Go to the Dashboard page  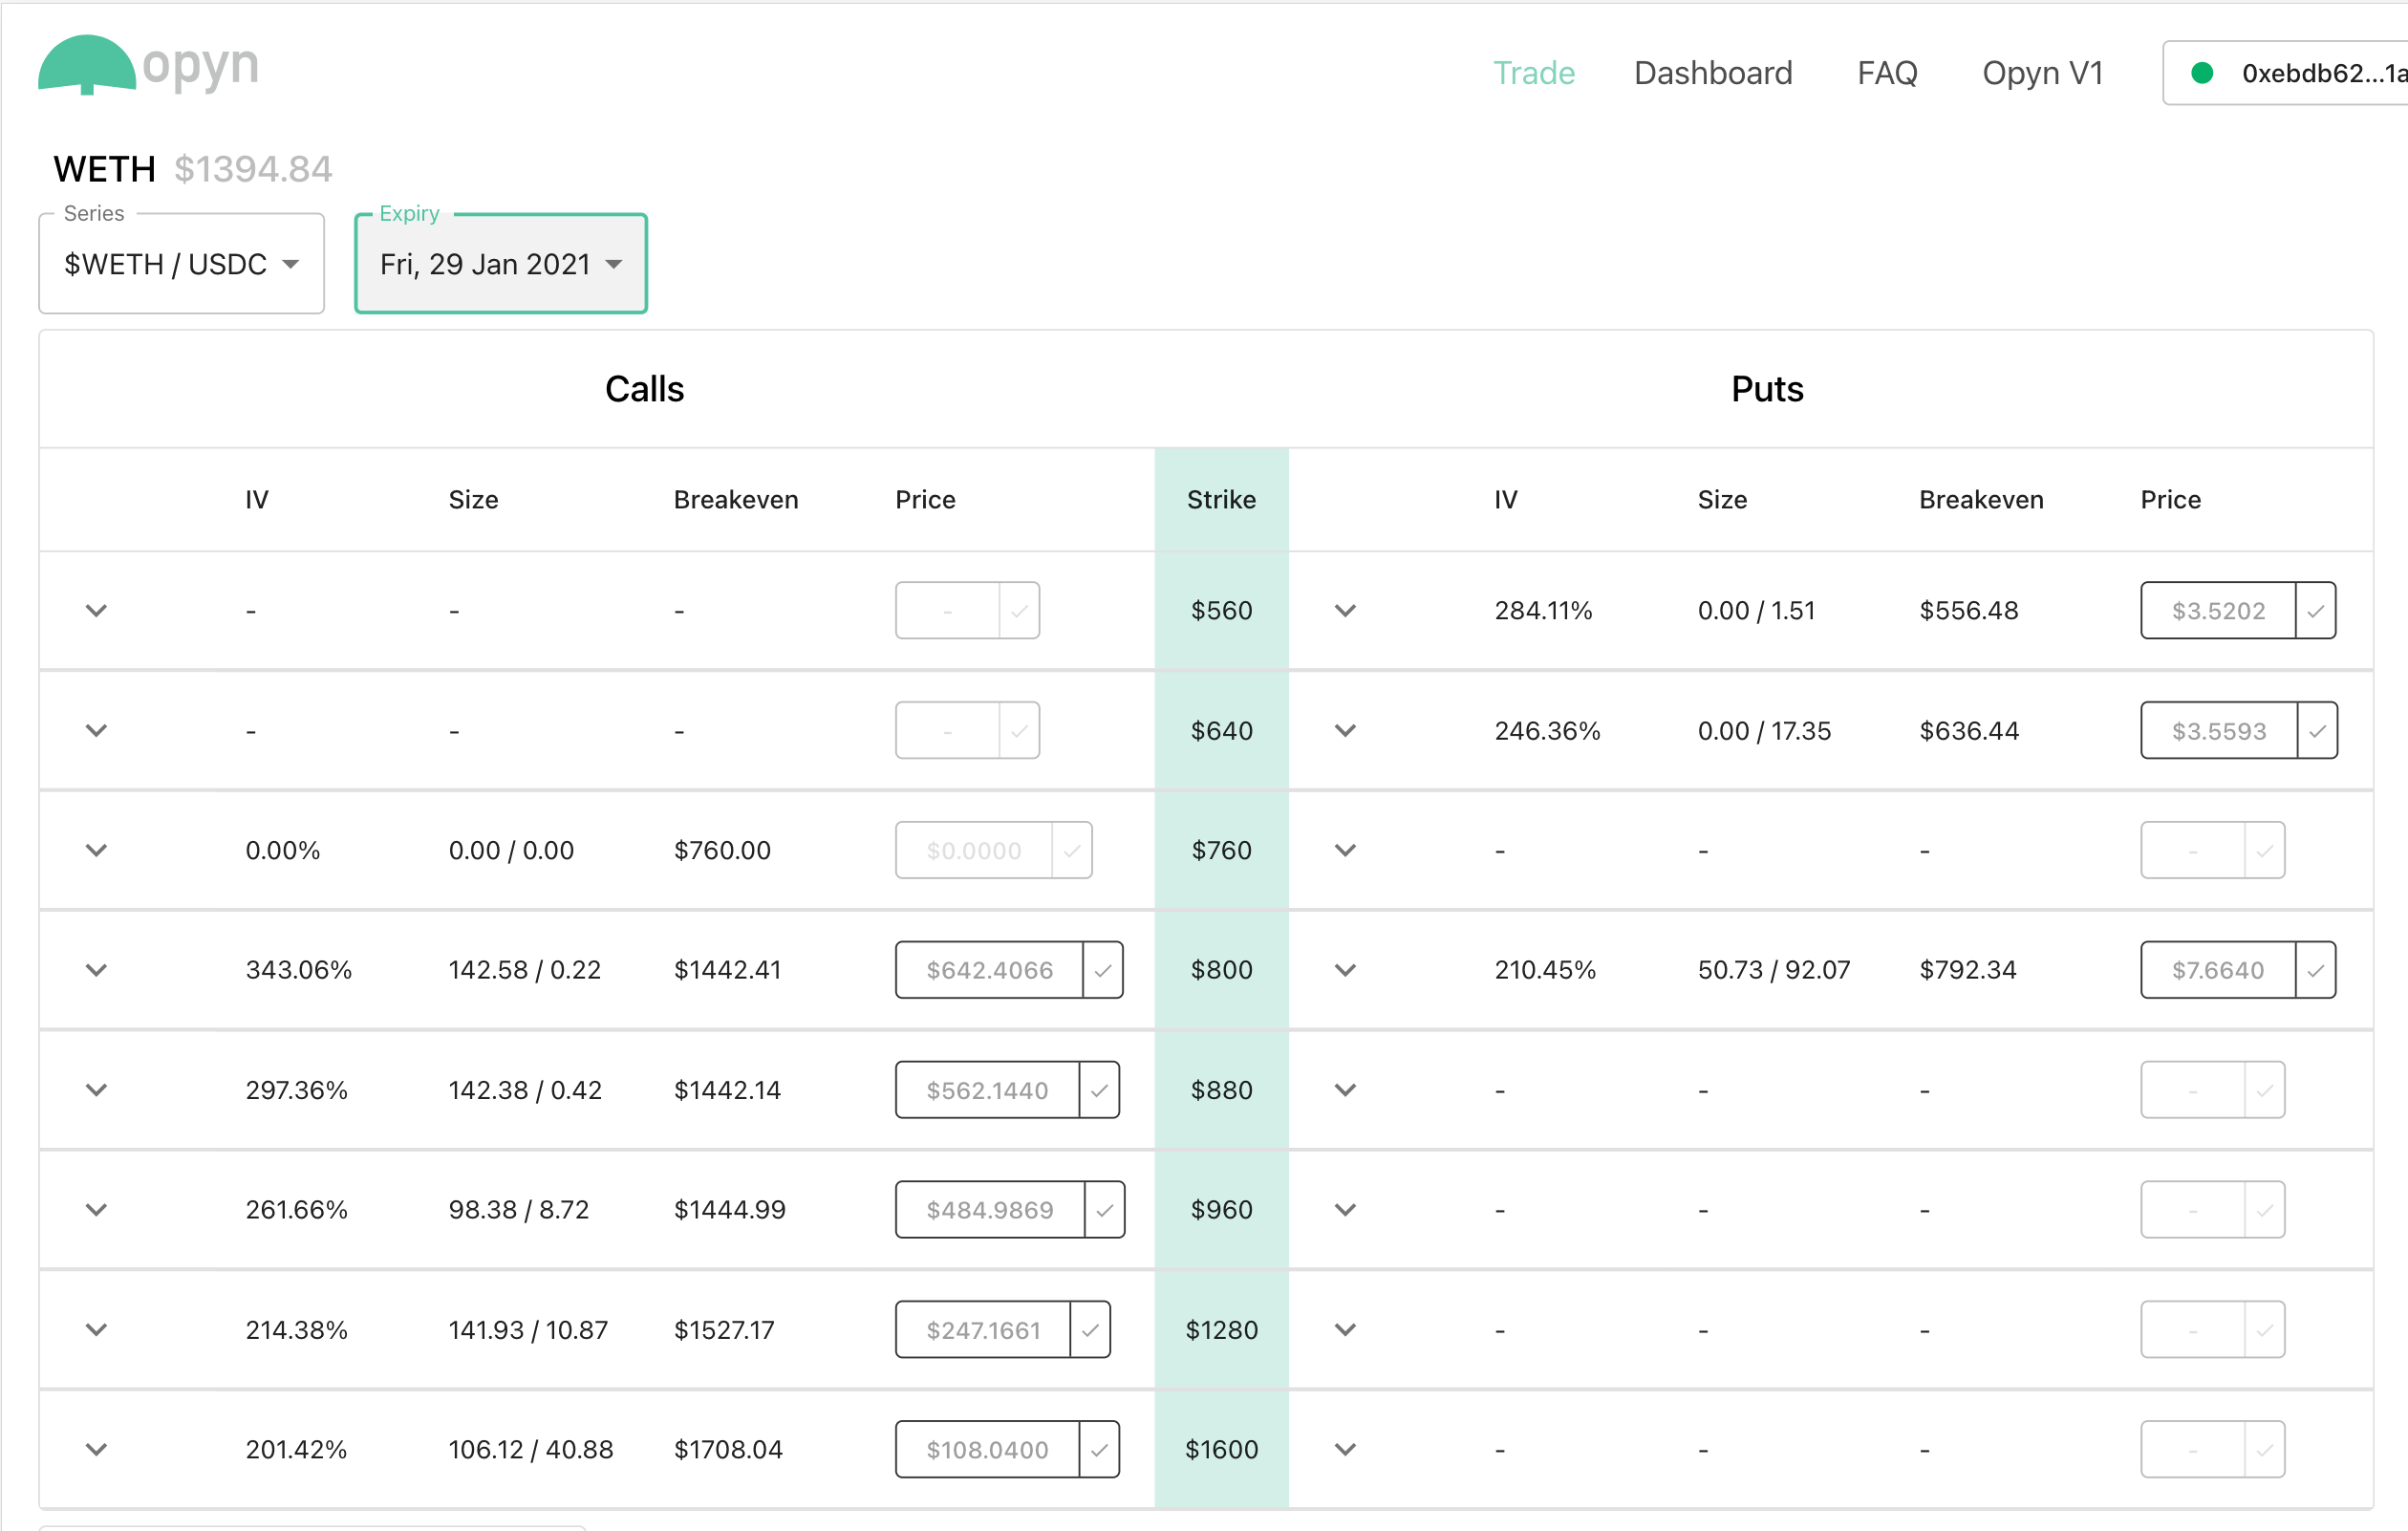point(1712,73)
